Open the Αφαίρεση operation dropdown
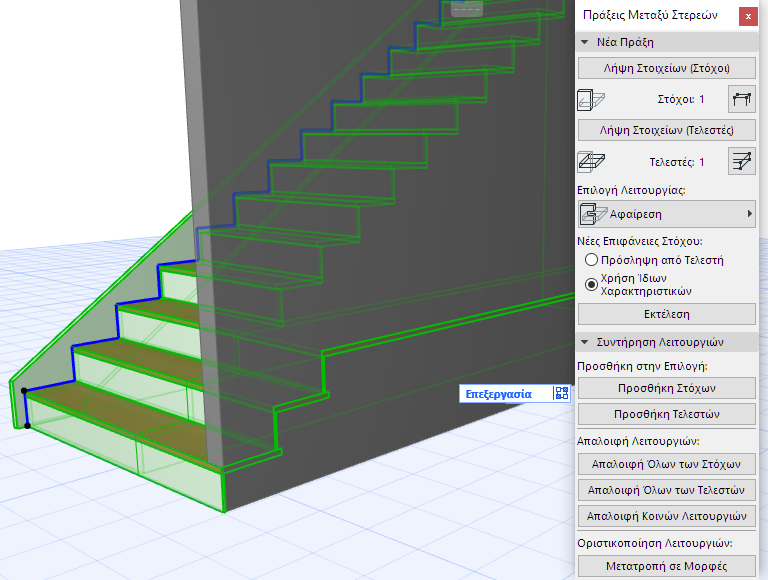The width and height of the screenshot is (768, 580). pyautogui.click(x=667, y=214)
